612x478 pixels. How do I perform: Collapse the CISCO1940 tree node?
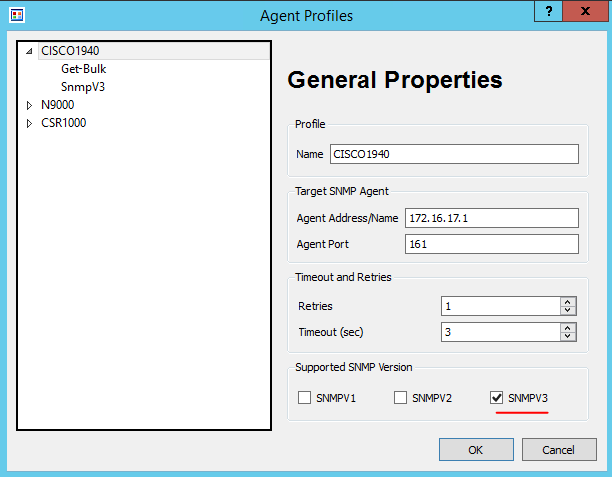coord(29,51)
